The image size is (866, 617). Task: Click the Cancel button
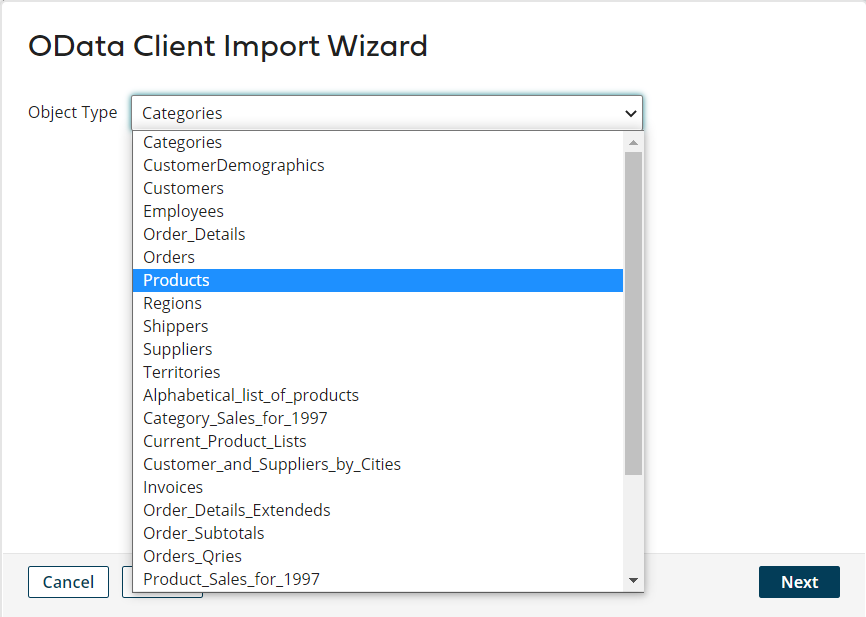tap(68, 582)
